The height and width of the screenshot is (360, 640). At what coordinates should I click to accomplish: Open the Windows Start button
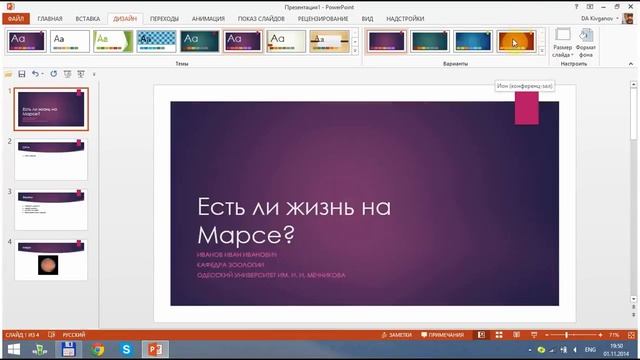14,349
